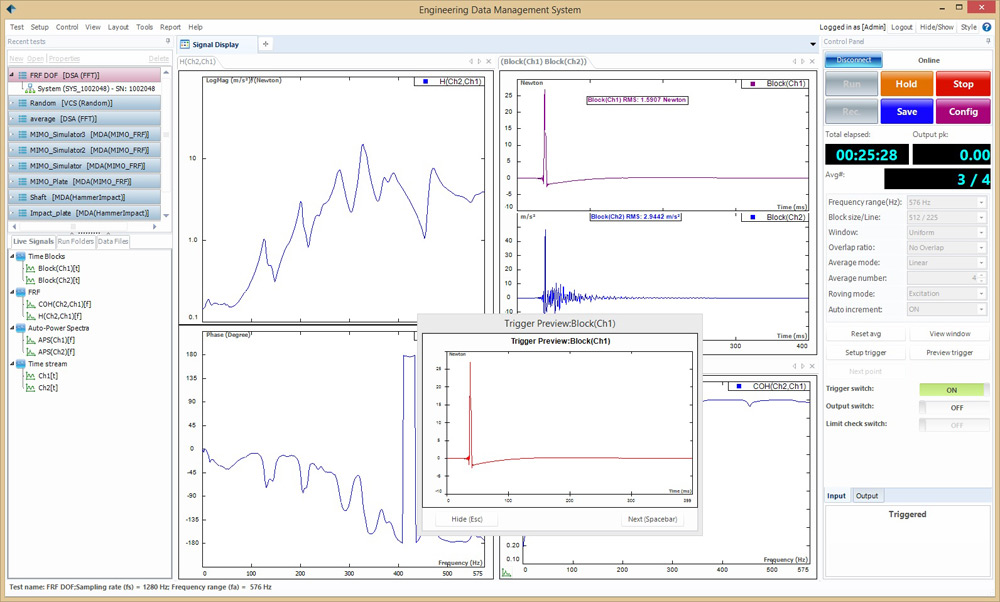Click the Shaft test list icon
This screenshot has height=602, width=1000.
tap(21, 198)
